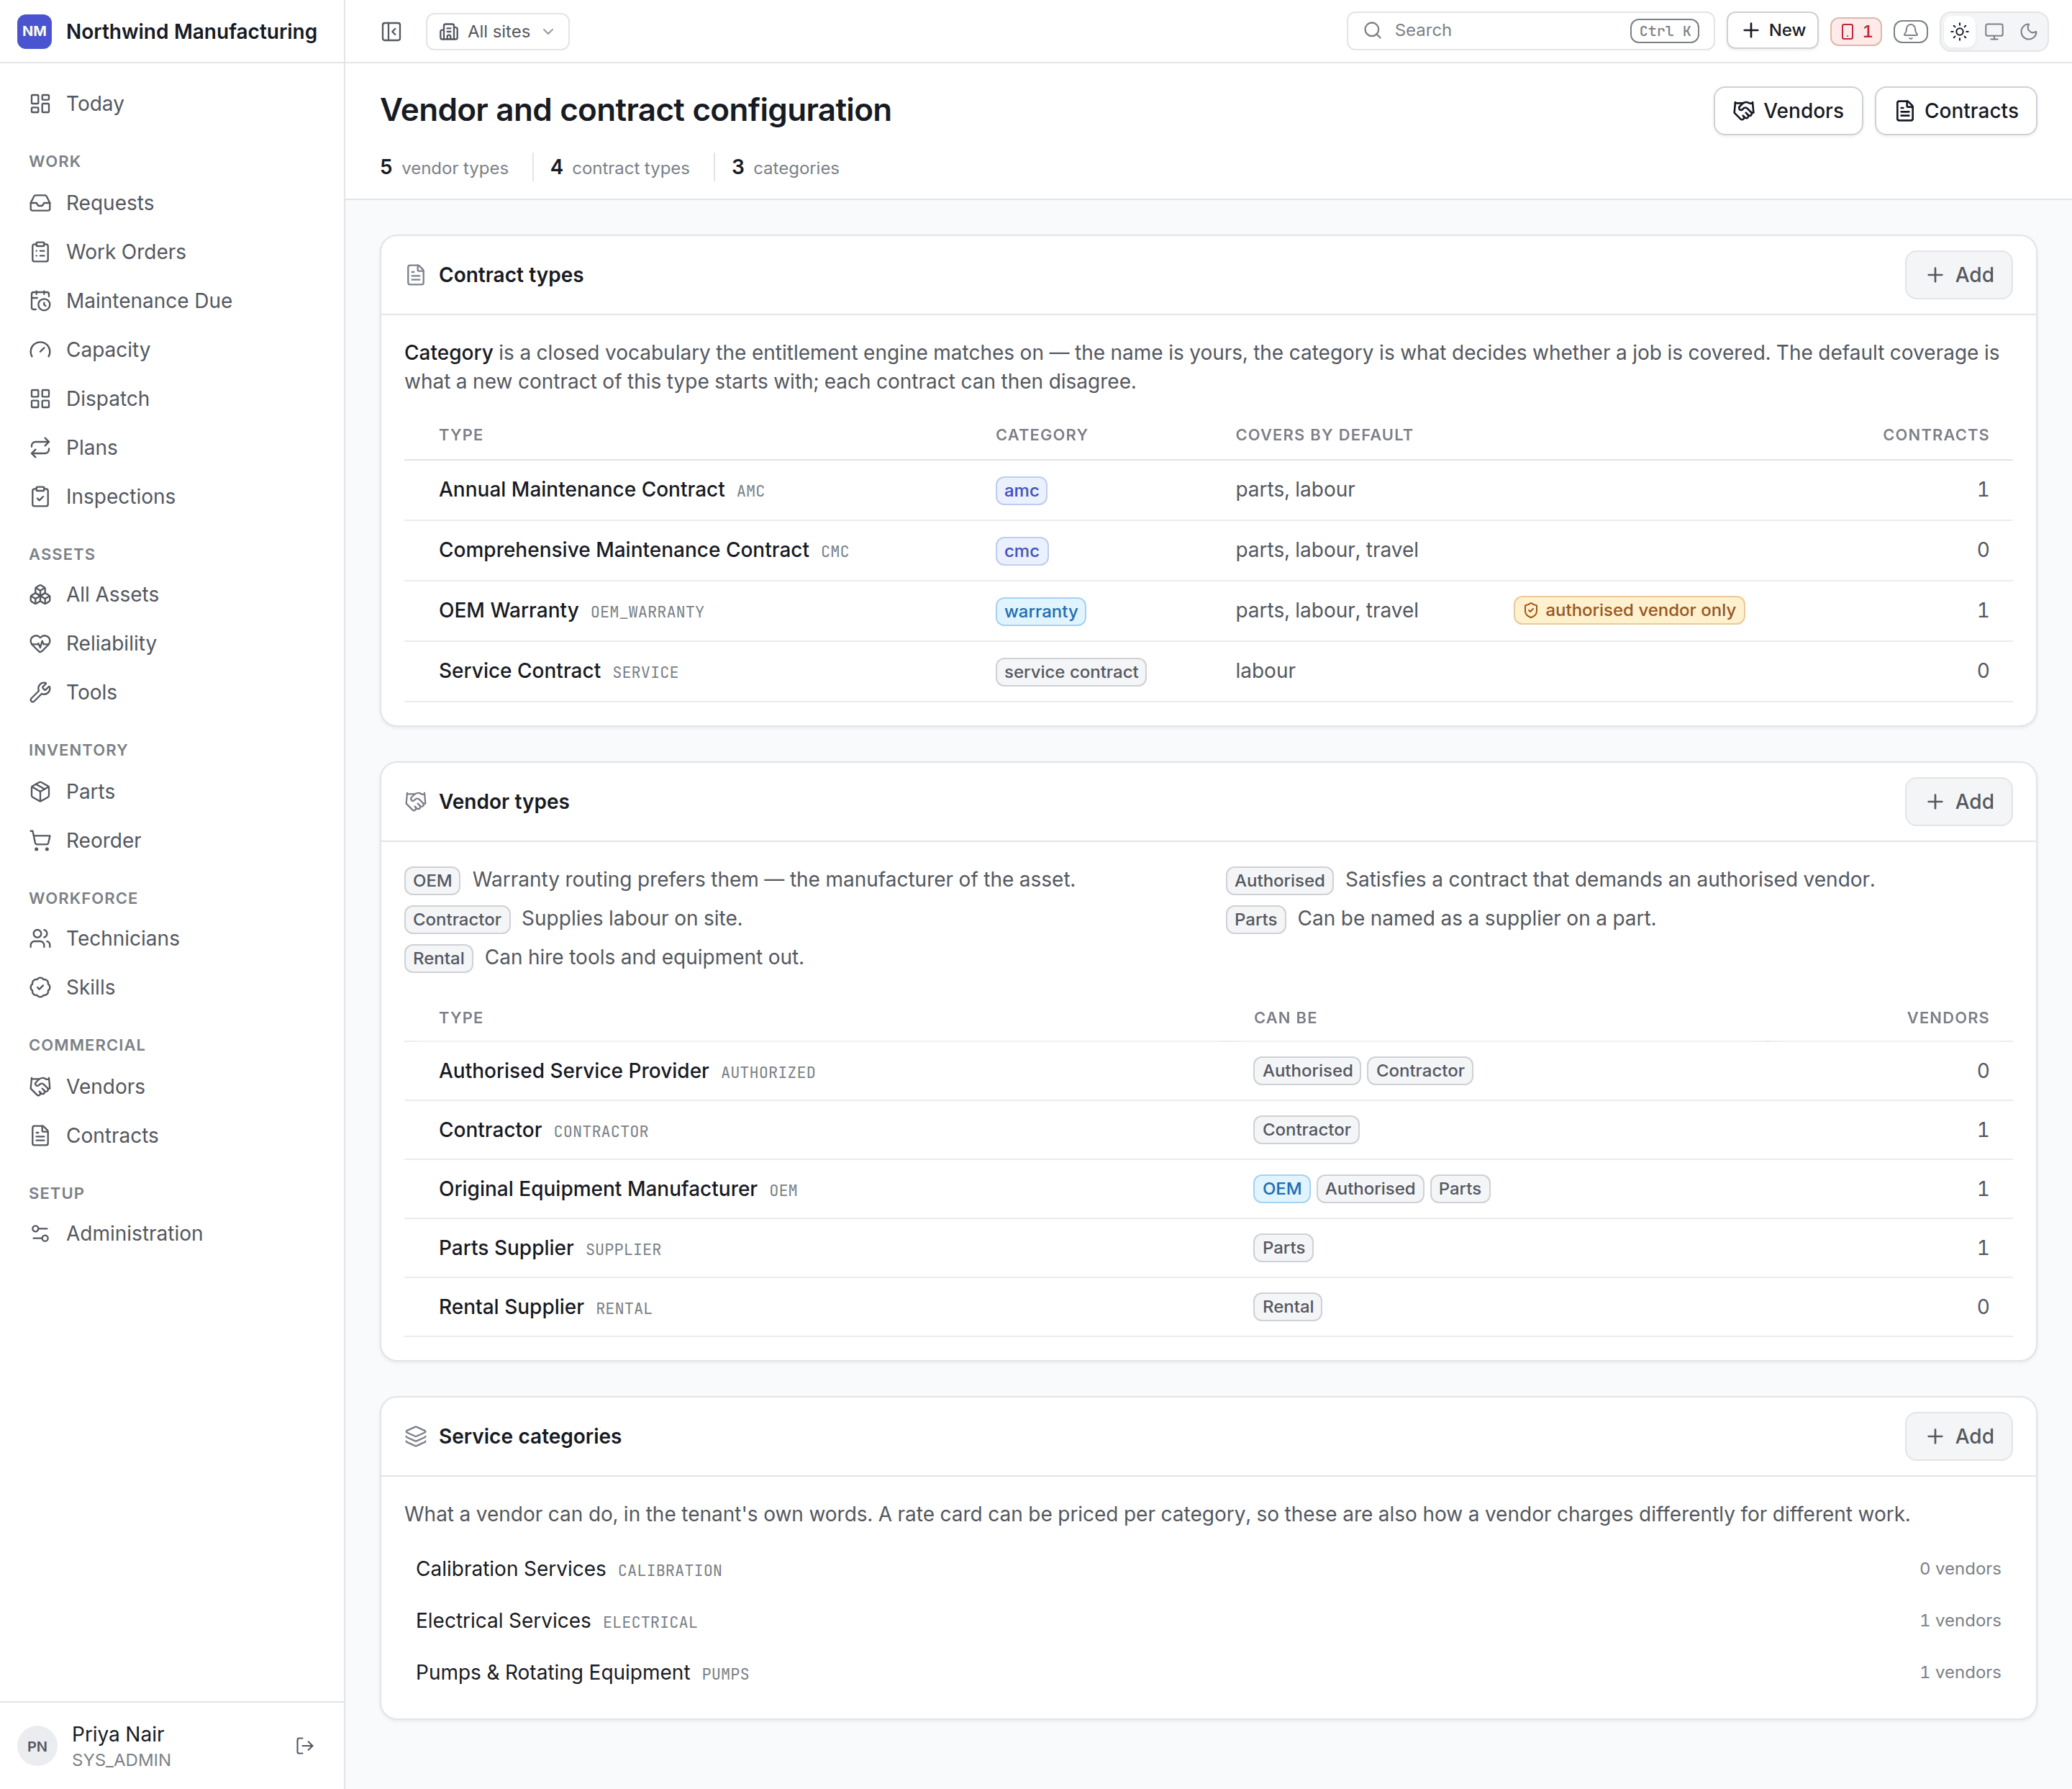Click the Parts box icon
This screenshot has height=1789, width=2072.
tap(40, 792)
